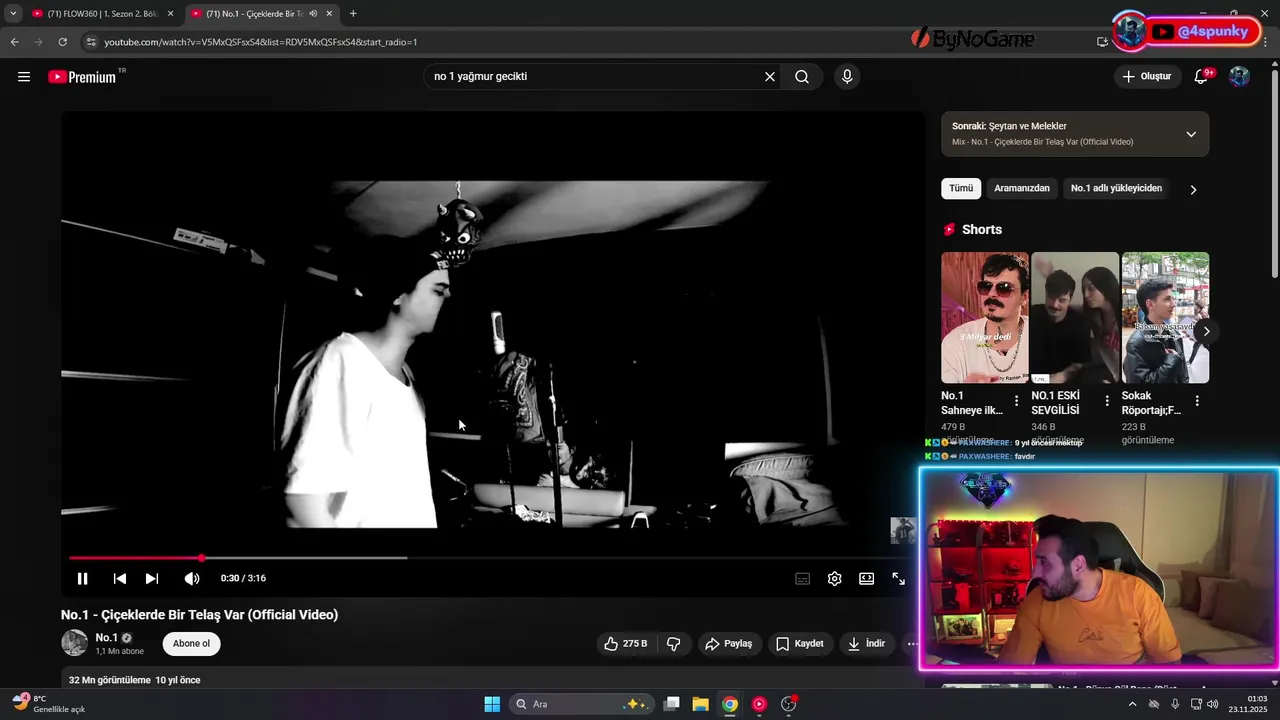Open weather widget showing 8°C
Viewport: 1280px width, 720px height.
(48, 704)
